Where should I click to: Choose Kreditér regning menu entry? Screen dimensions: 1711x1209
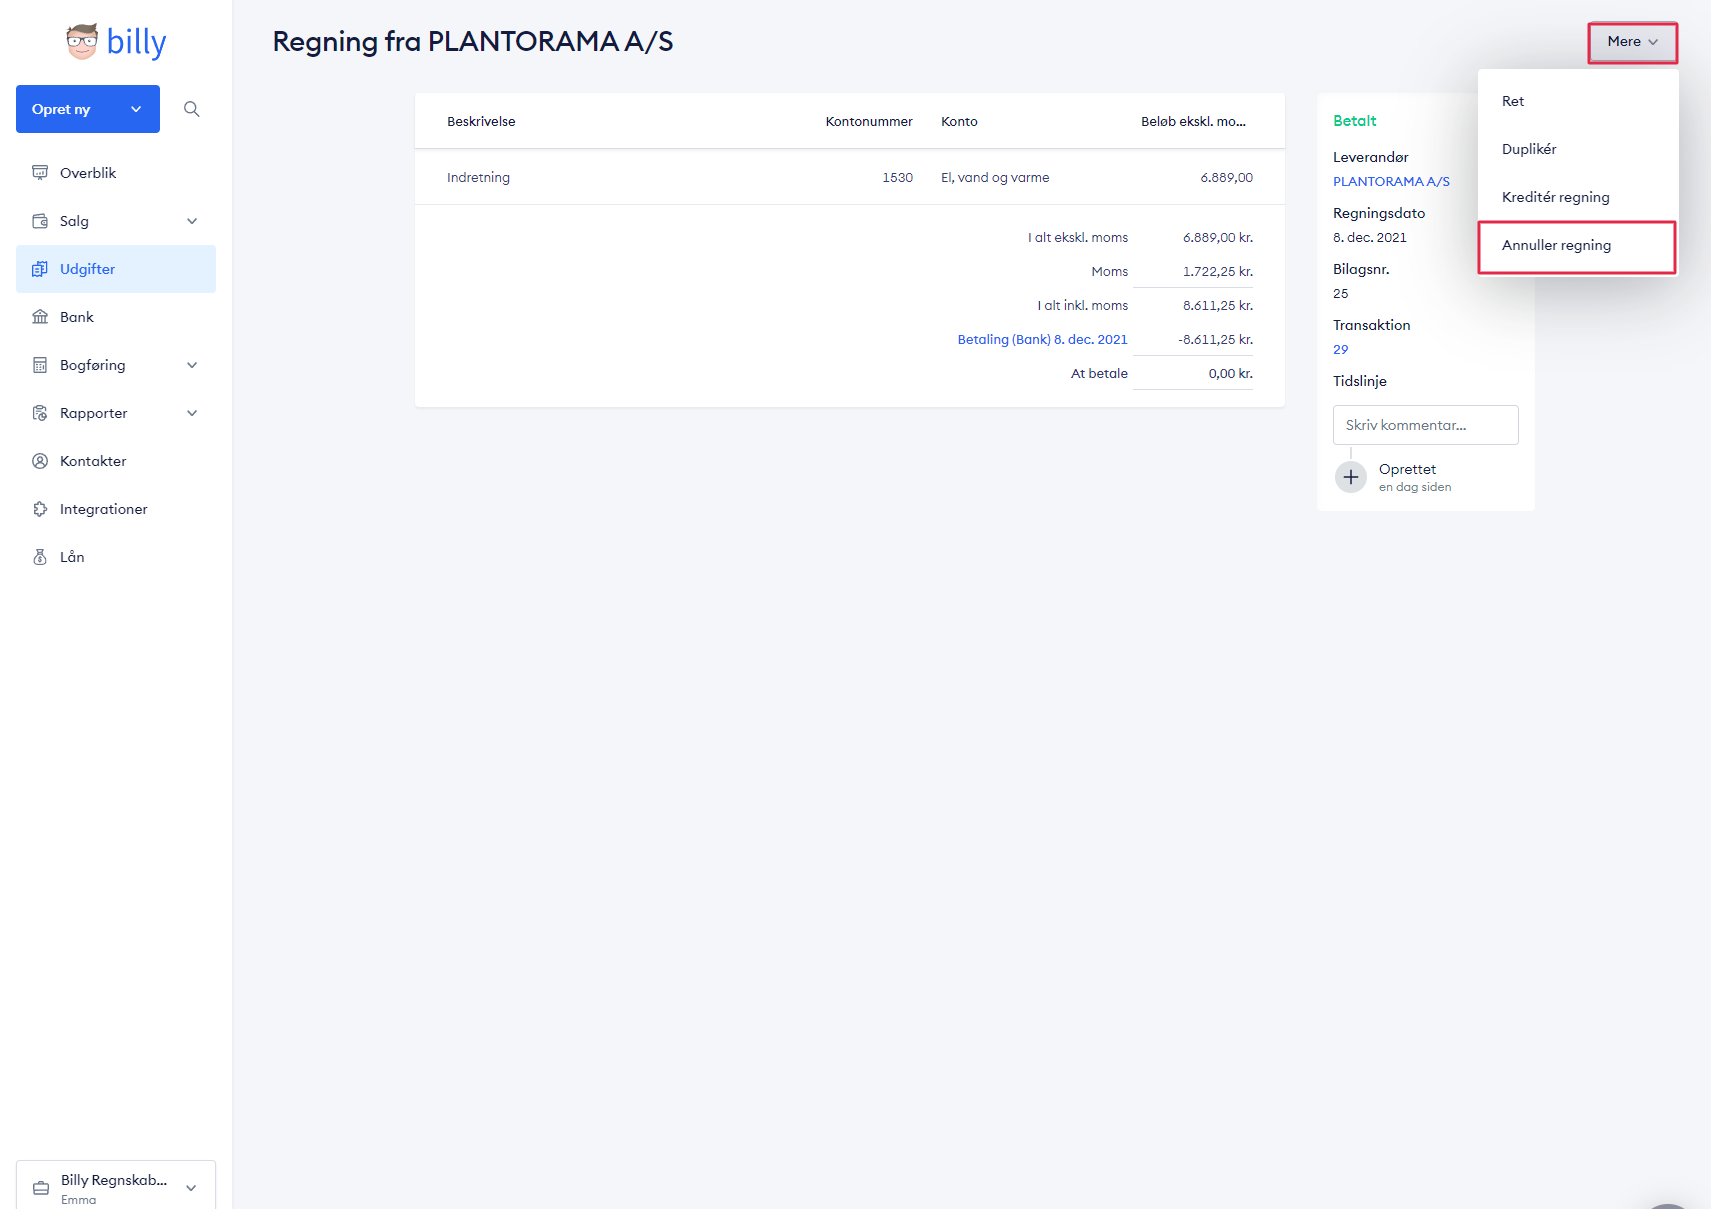click(1578, 197)
